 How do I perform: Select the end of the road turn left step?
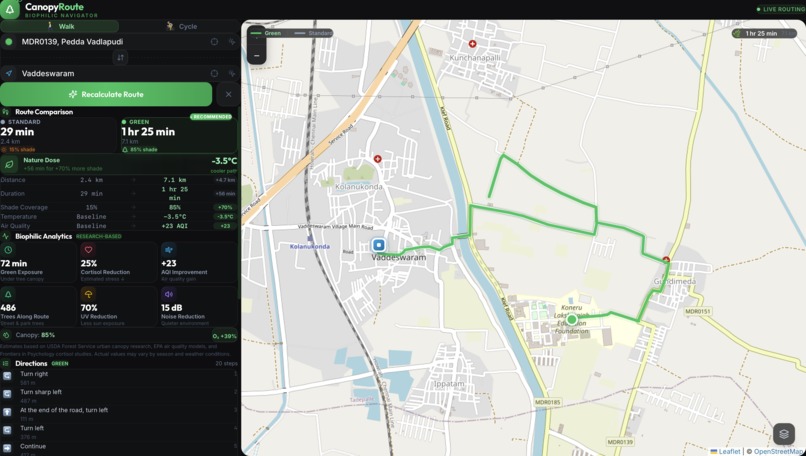119,414
